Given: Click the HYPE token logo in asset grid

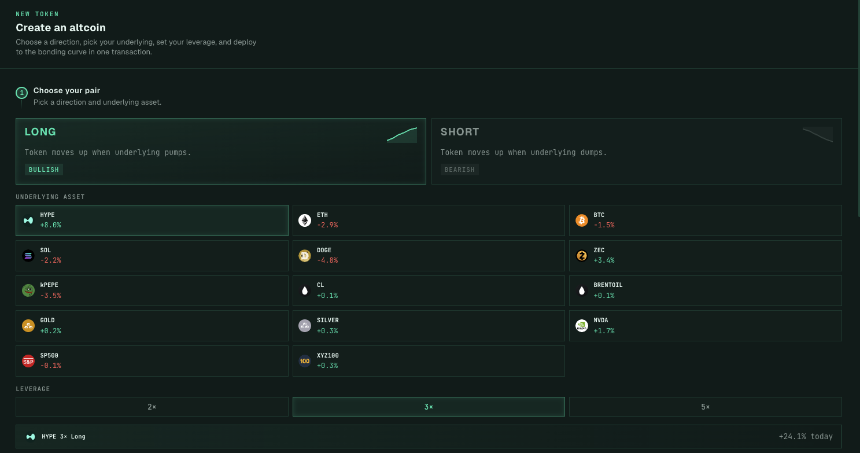Looking at the screenshot, I should (x=29, y=220).
